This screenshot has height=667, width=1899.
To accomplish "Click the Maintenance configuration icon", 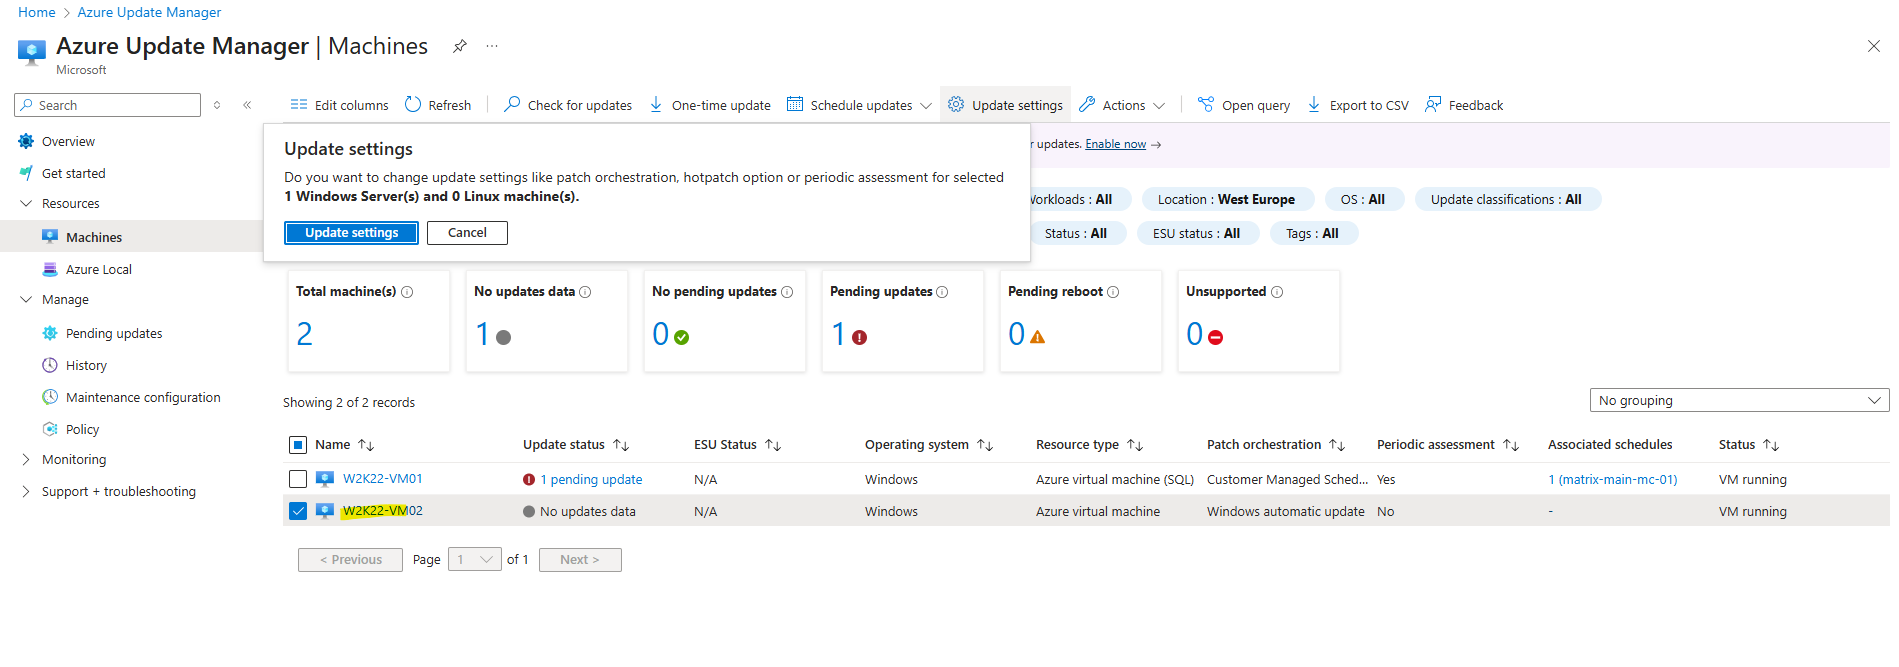I will click(50, 397).
